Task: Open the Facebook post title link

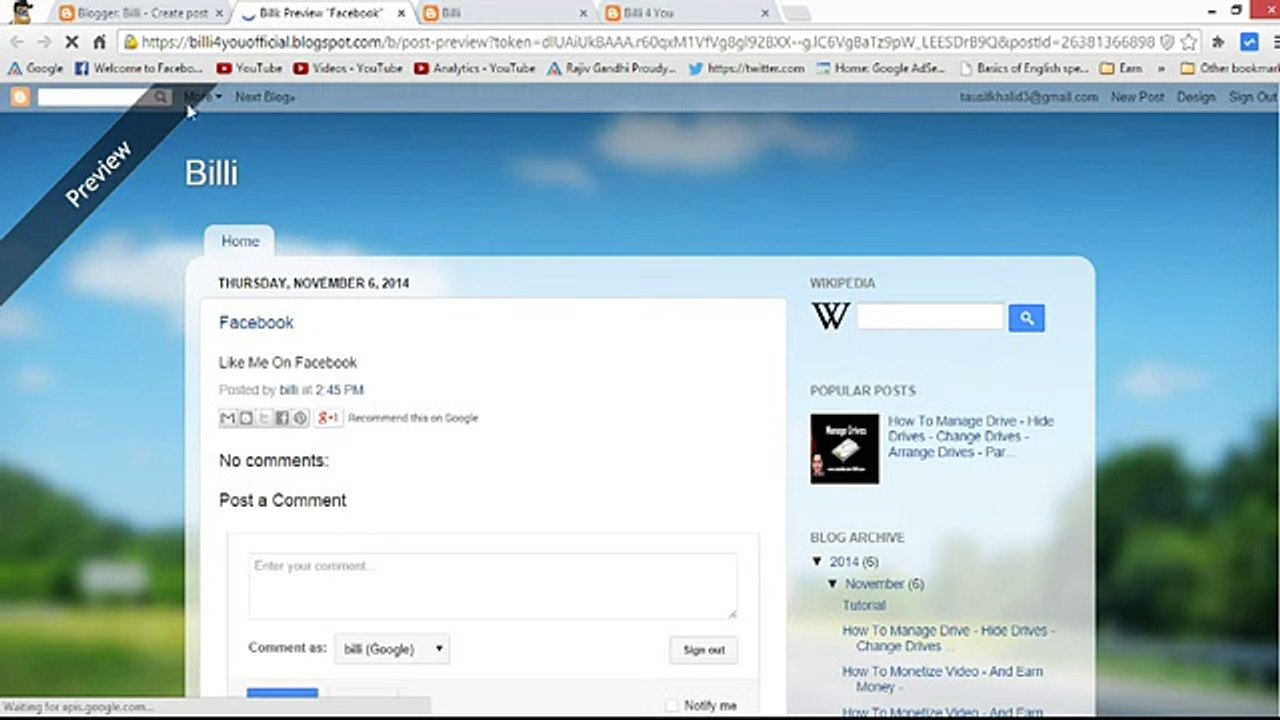Action: (x=256, y=322)
